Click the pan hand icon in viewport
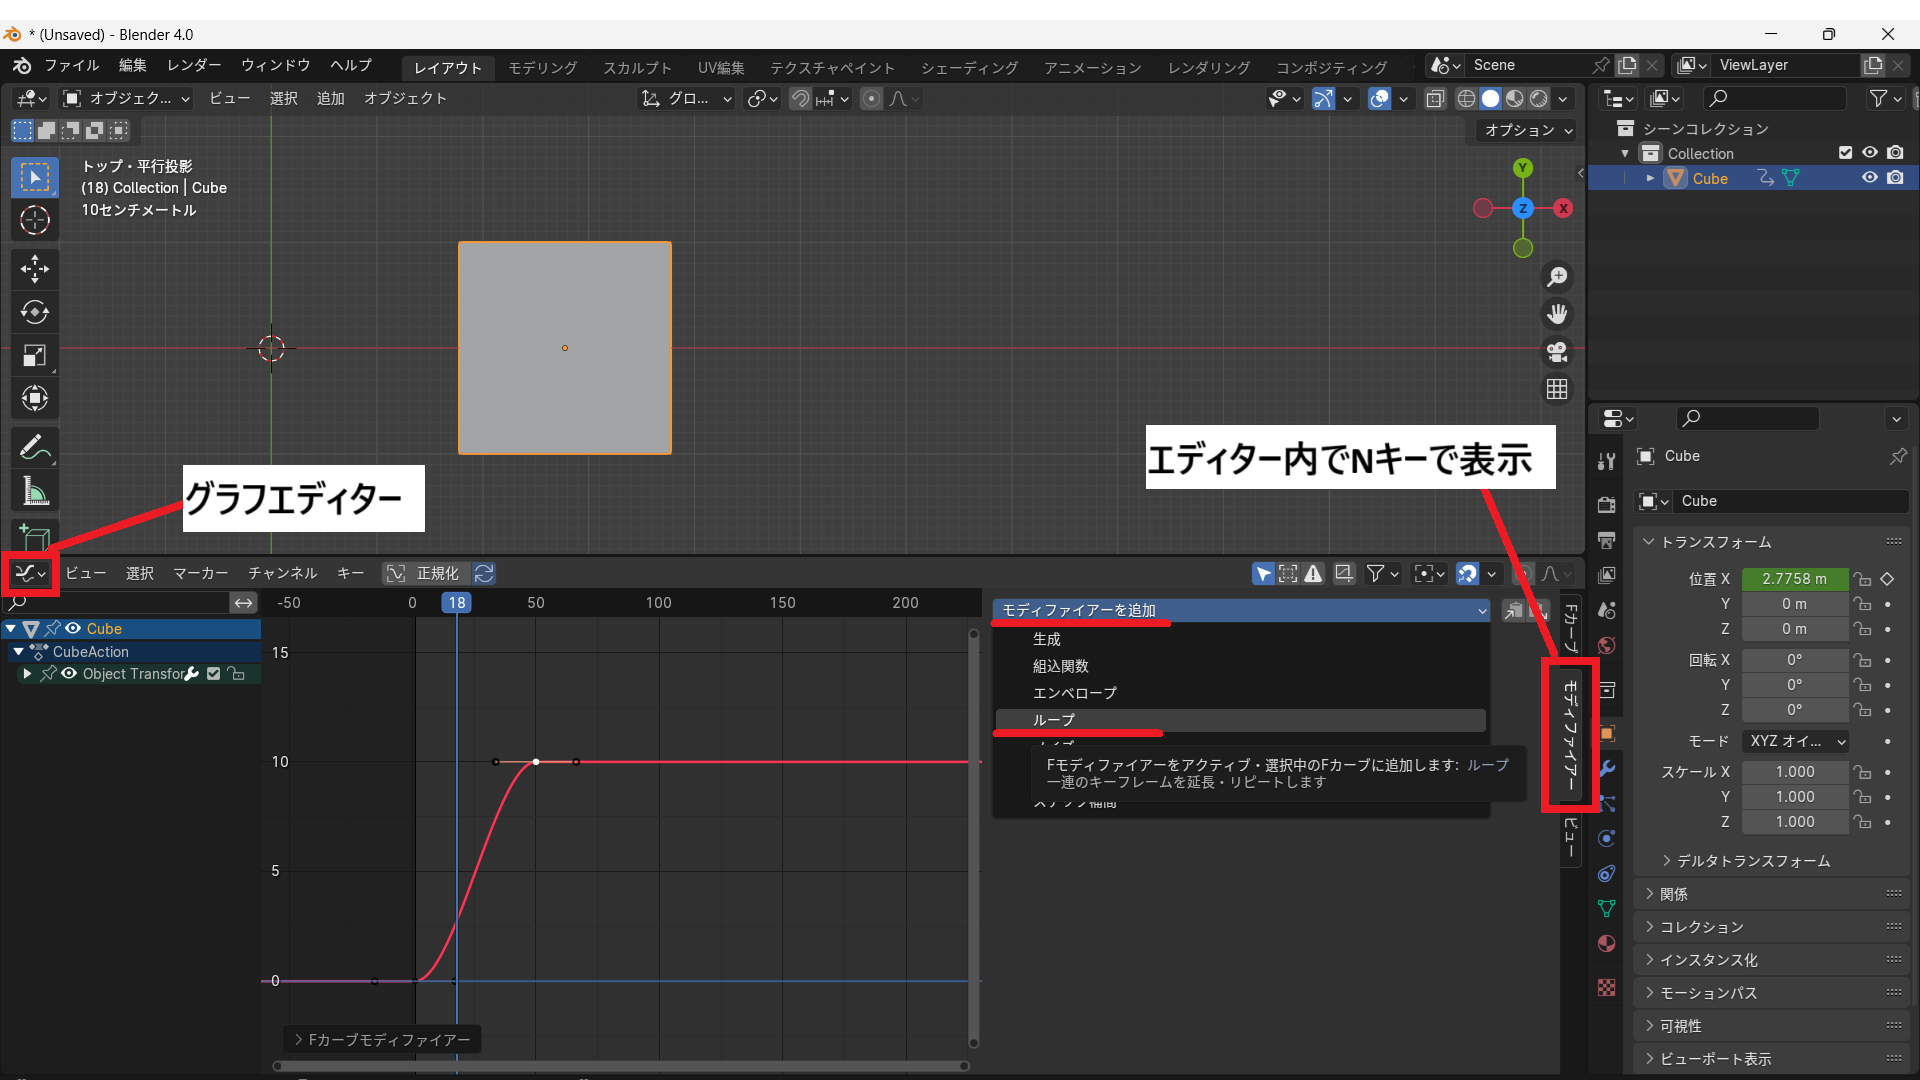1920x1080 pixels. 1557,314
